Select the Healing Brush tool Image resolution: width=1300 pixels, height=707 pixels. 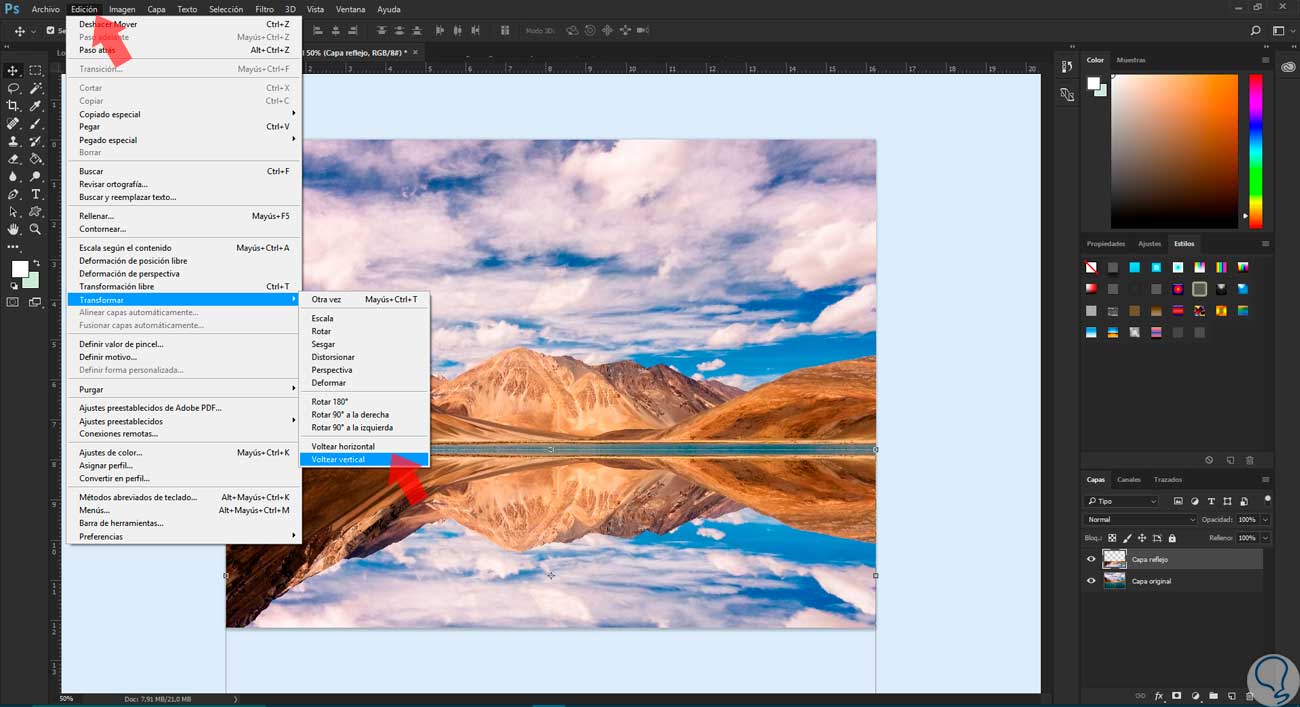pyautogui.click(x=14, y=124)
